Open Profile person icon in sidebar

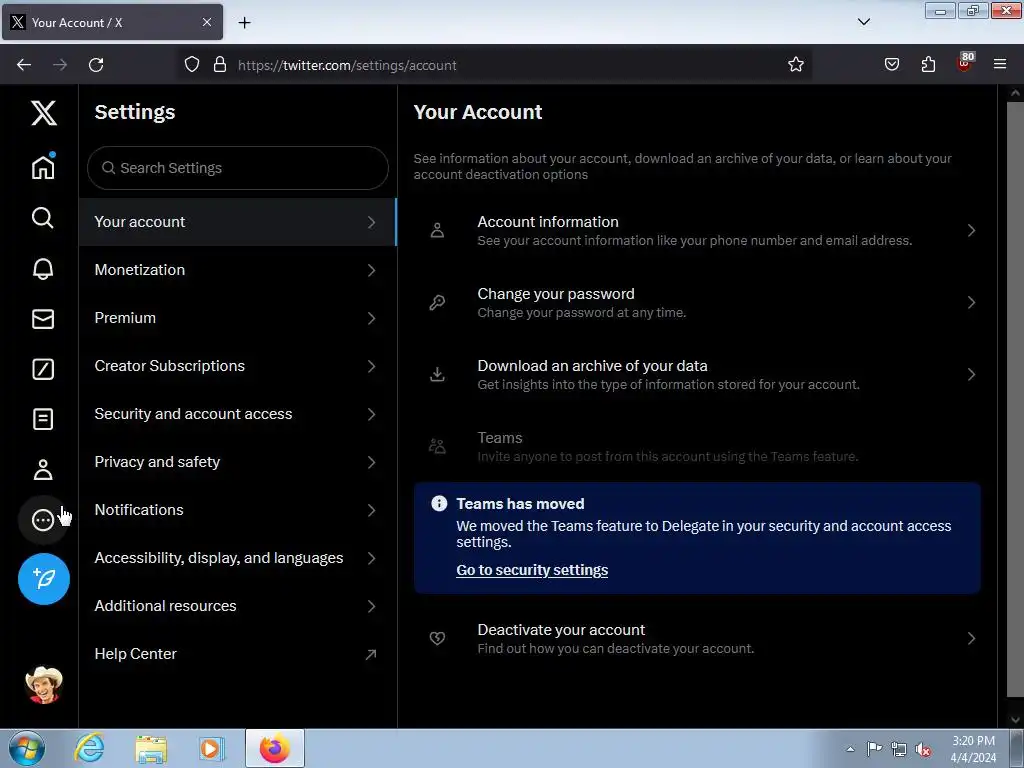43,470
